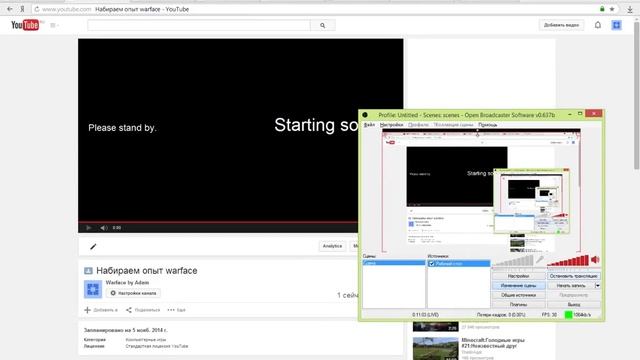The image size is (640, 360).
Task: Click 'Настройки канала' button
Action: pyautogui.click(x=133, y=293)
